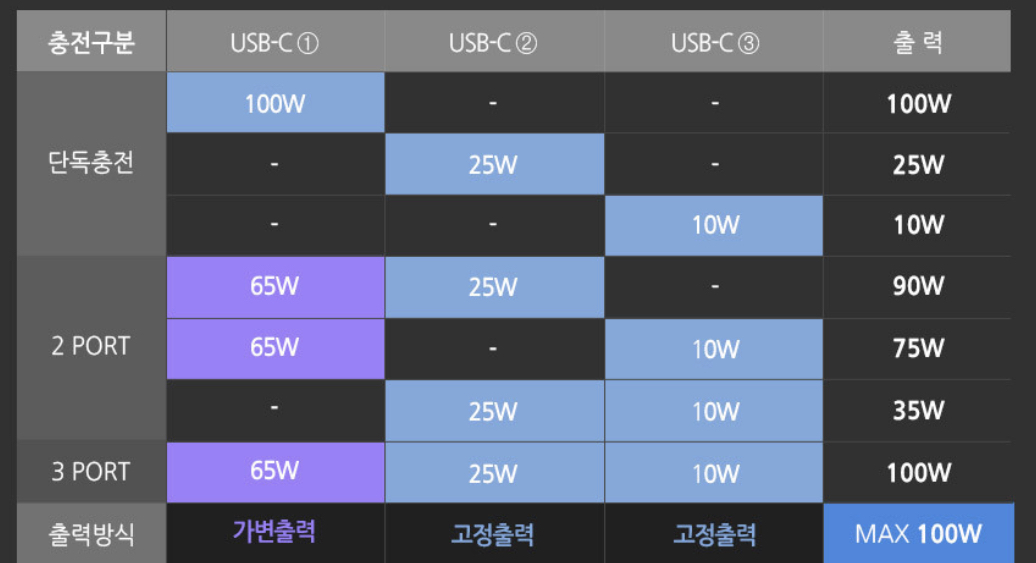Click 고정출력 under the USB-C ③ column
The image size is (1036, 563).
pos(714,533)
